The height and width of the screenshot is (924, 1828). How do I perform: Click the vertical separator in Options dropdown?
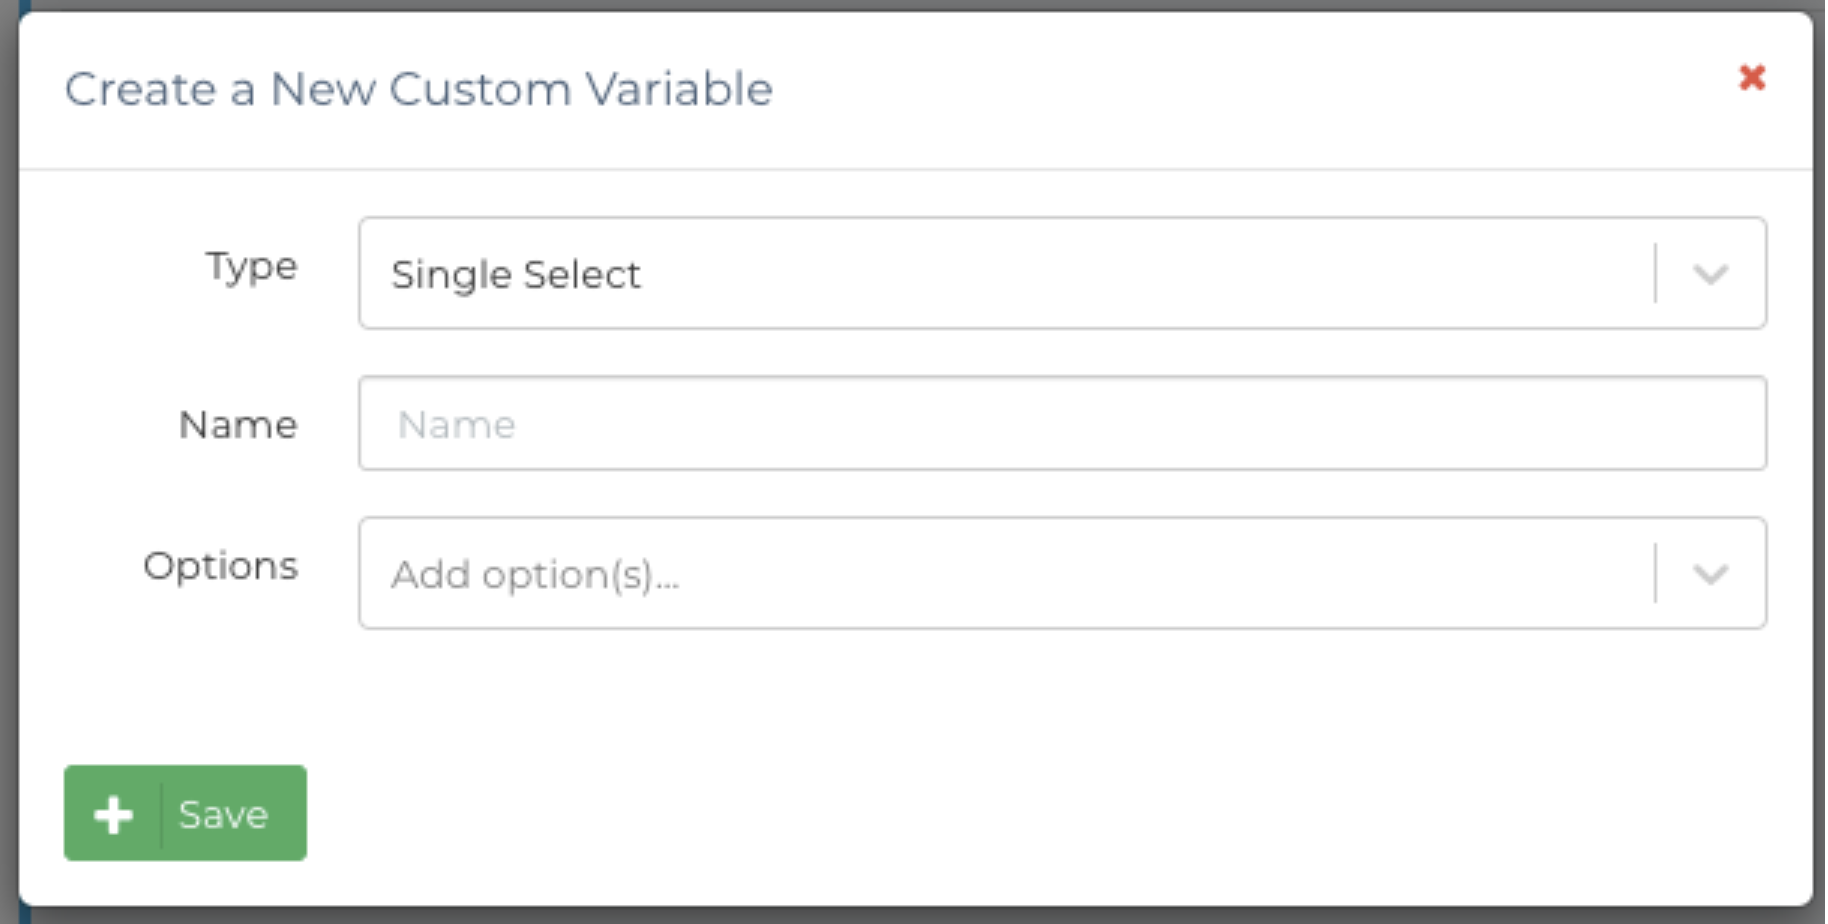(1655, 573)
